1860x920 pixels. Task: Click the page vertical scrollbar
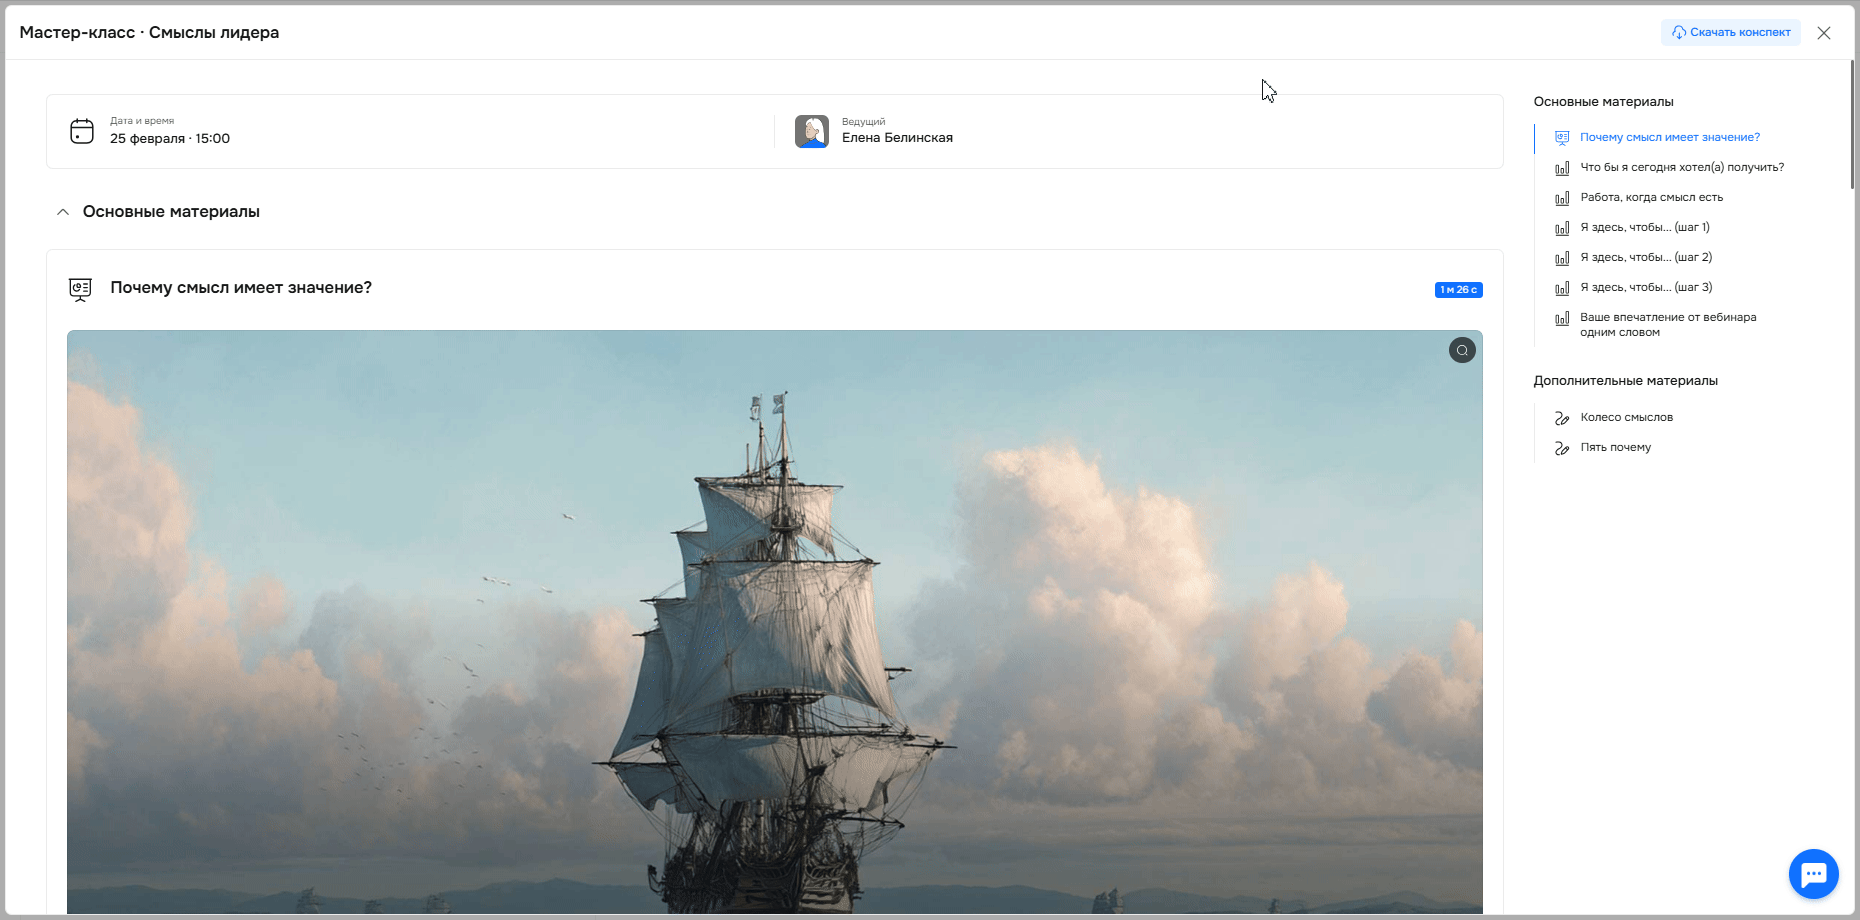pos(1852,124)
